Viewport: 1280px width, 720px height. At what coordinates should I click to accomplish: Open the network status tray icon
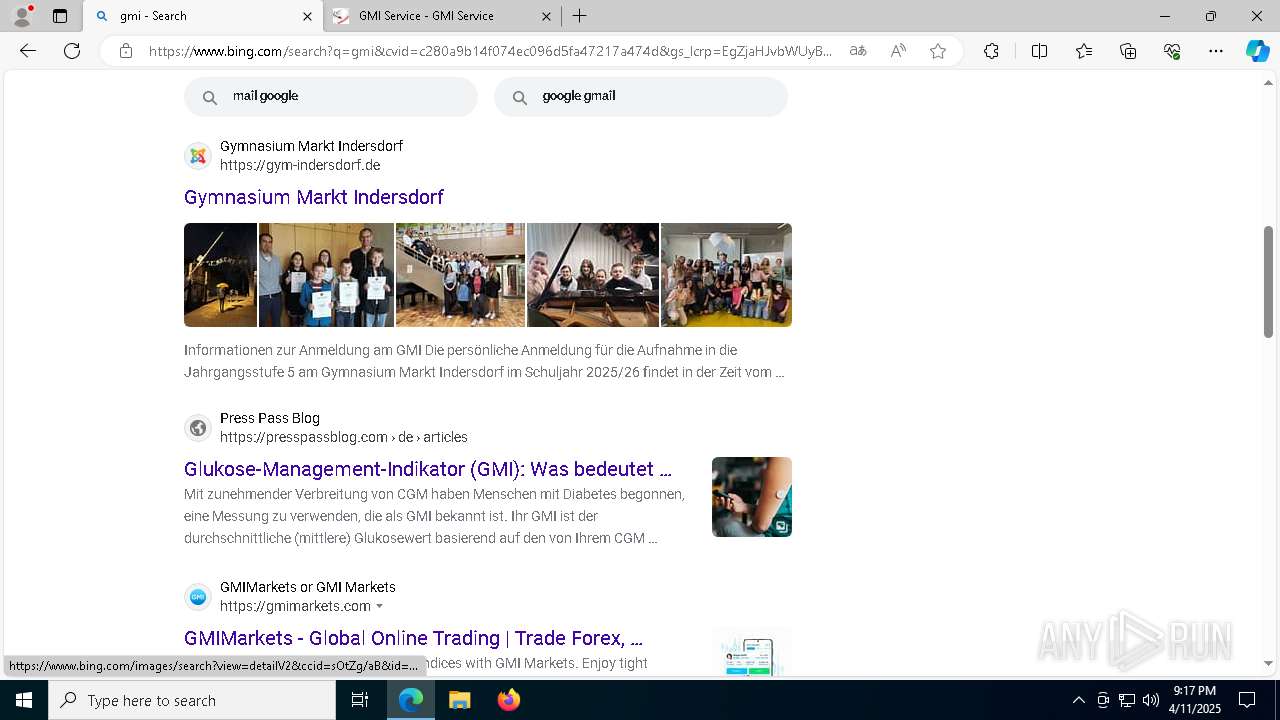point(1127,700)
